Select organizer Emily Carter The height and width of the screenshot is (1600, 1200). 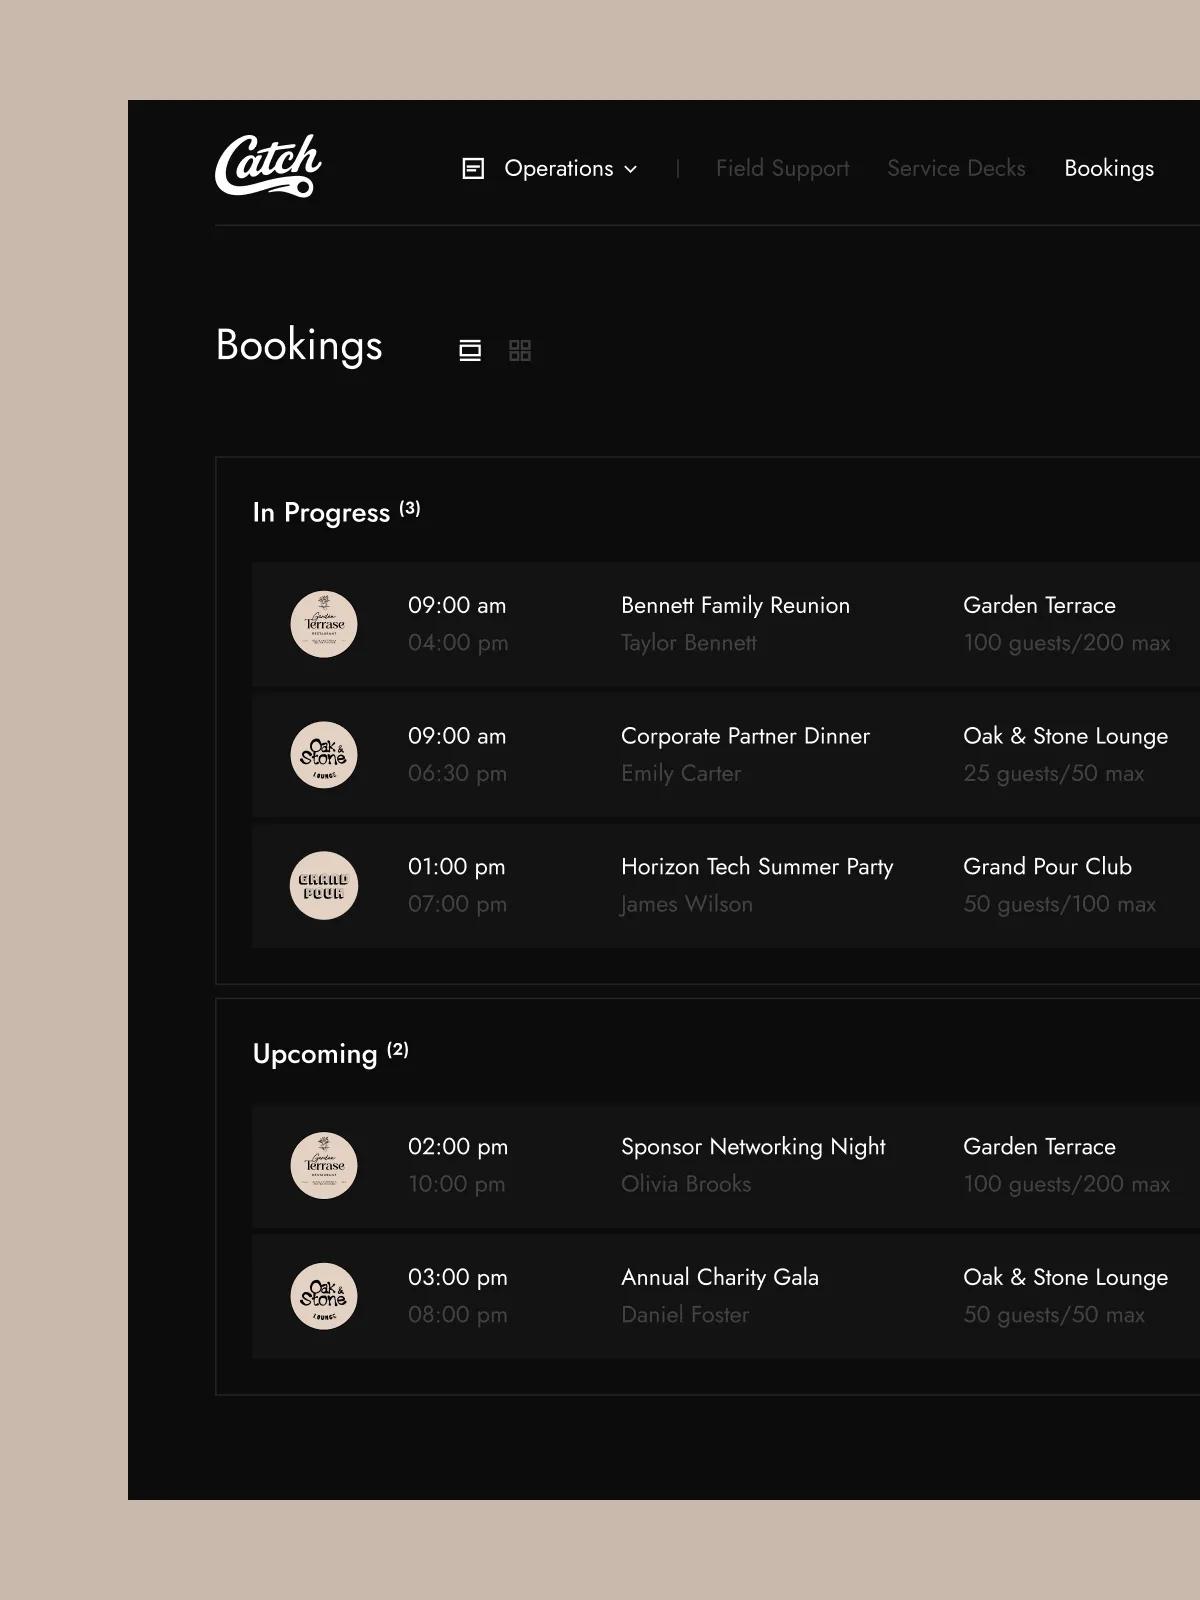681,773
